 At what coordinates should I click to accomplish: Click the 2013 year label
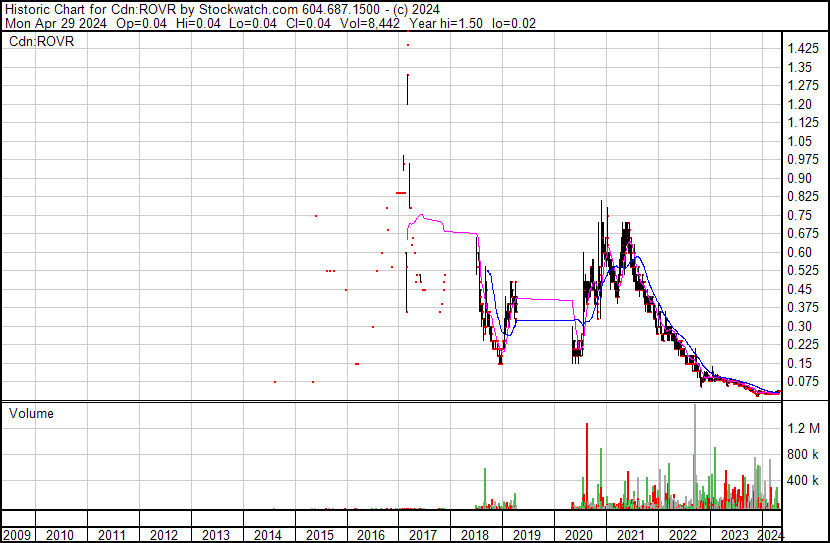(215, 535)
